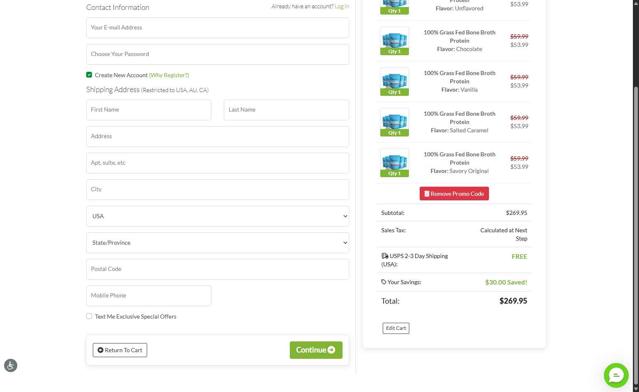Open the accessibility options icon
This screenshot has height=392, width=639.
11,365
